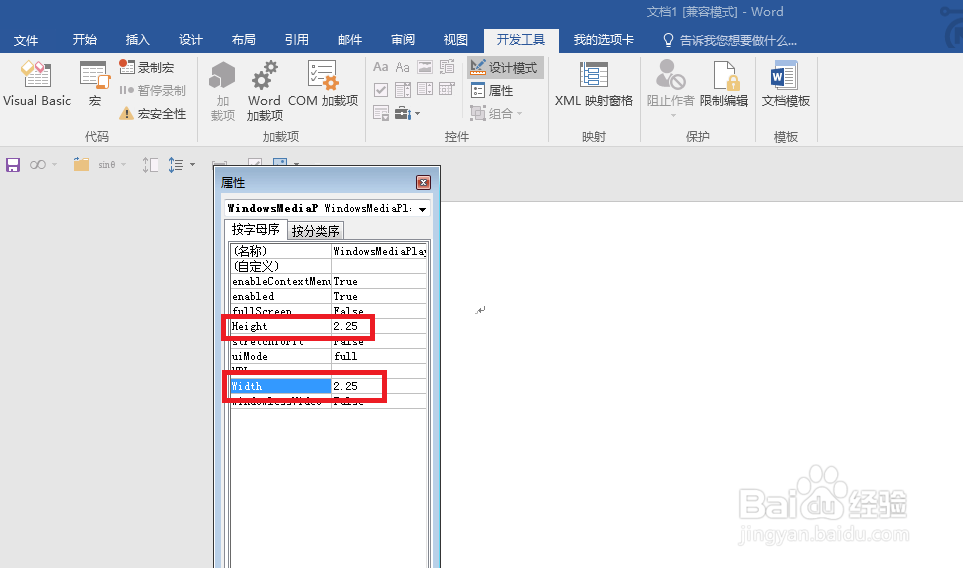This screenshot has height=568, width=963.
Task: Select the uiMode property row
Action: (x=329, y=356)
